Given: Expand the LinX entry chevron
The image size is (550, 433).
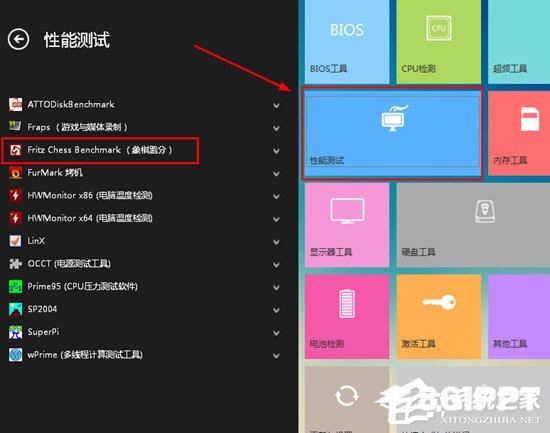Looking at the screenshot, I should coord(276,242).
